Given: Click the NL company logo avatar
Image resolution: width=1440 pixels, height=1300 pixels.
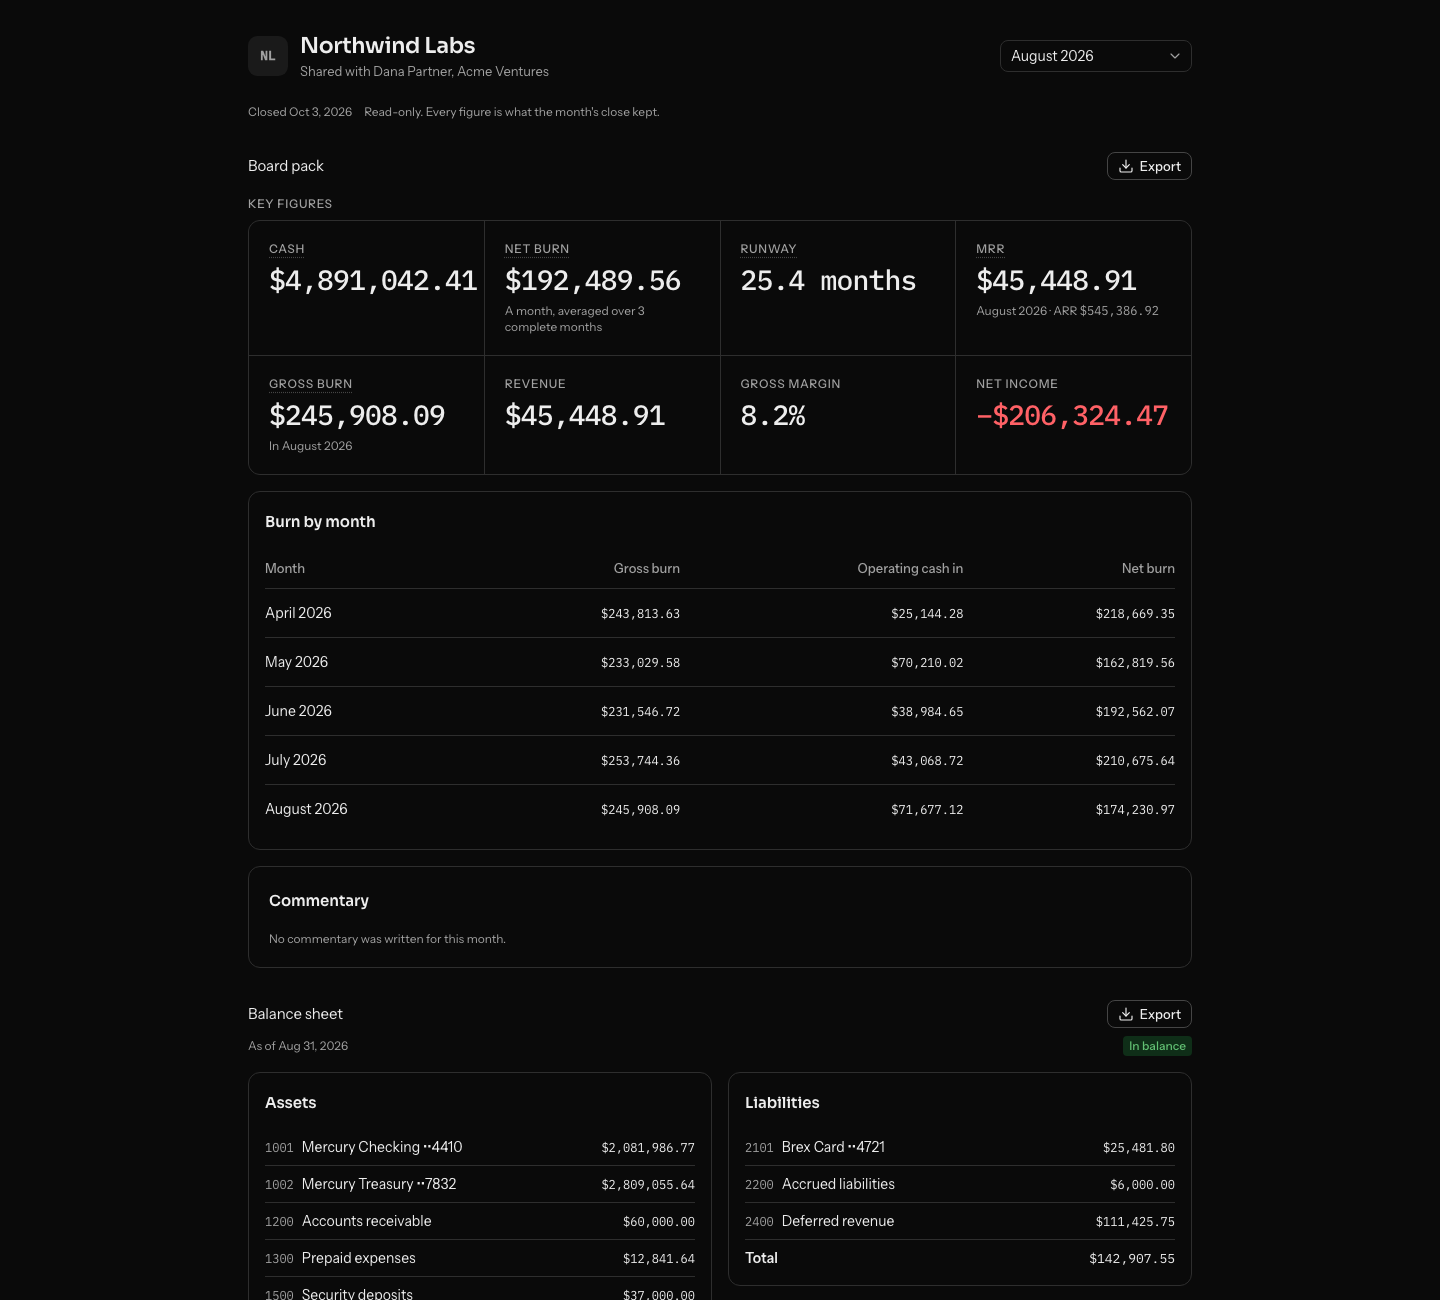Looking at the screenshot, I should point(268,56).
